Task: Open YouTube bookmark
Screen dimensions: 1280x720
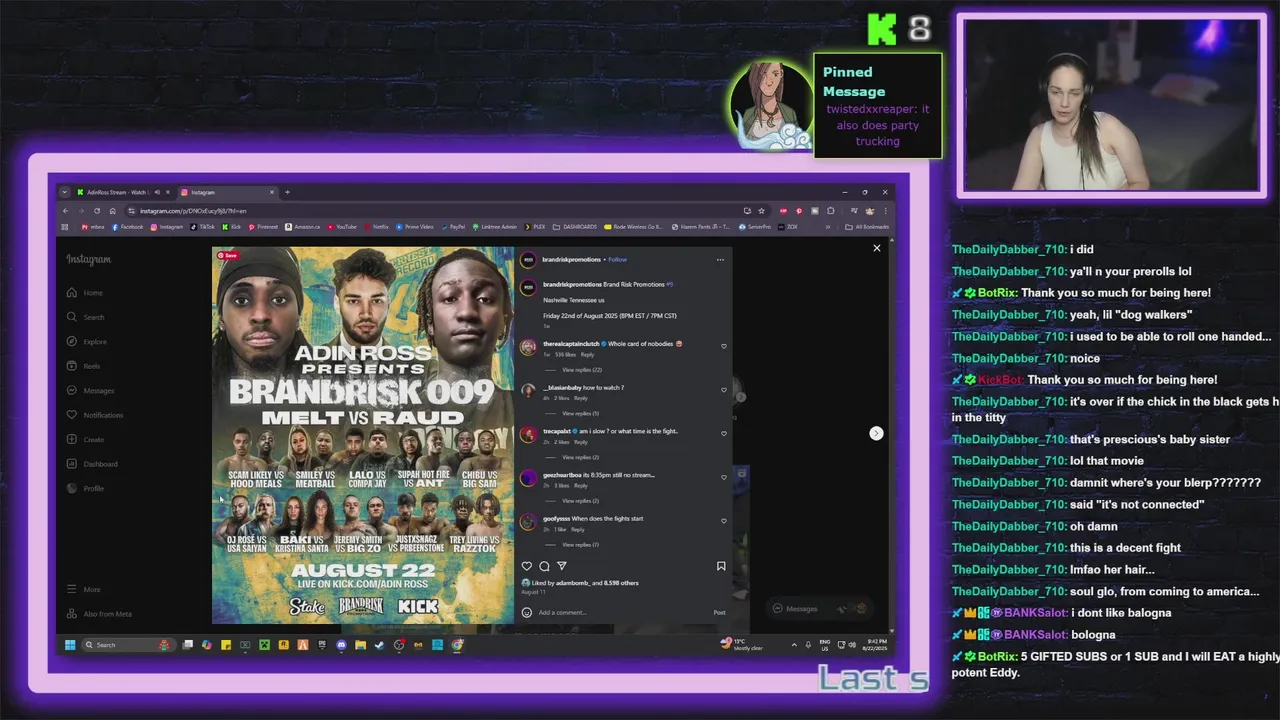Action: (341, 227)
